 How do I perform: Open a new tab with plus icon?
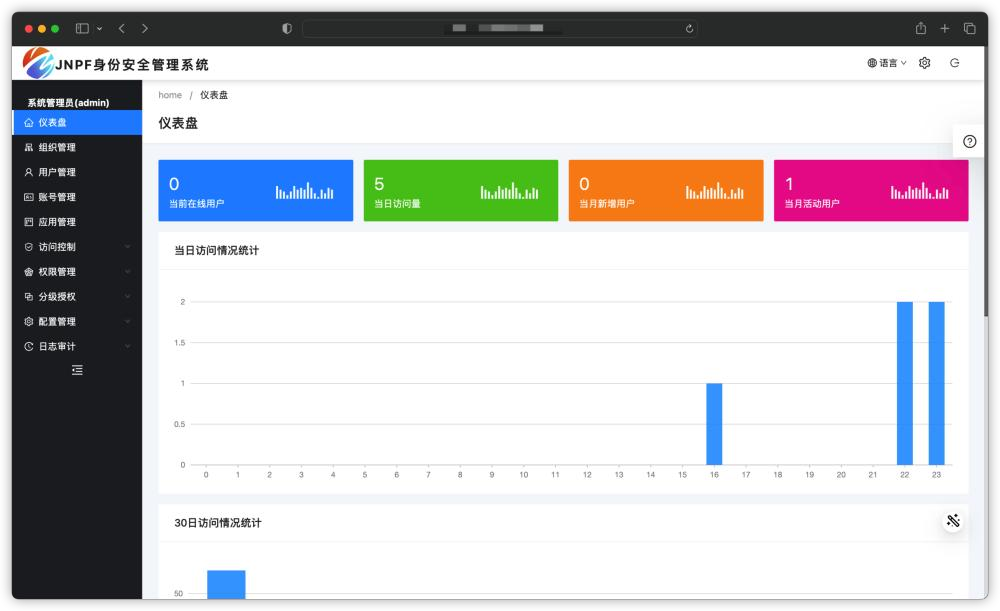[945, 28]
